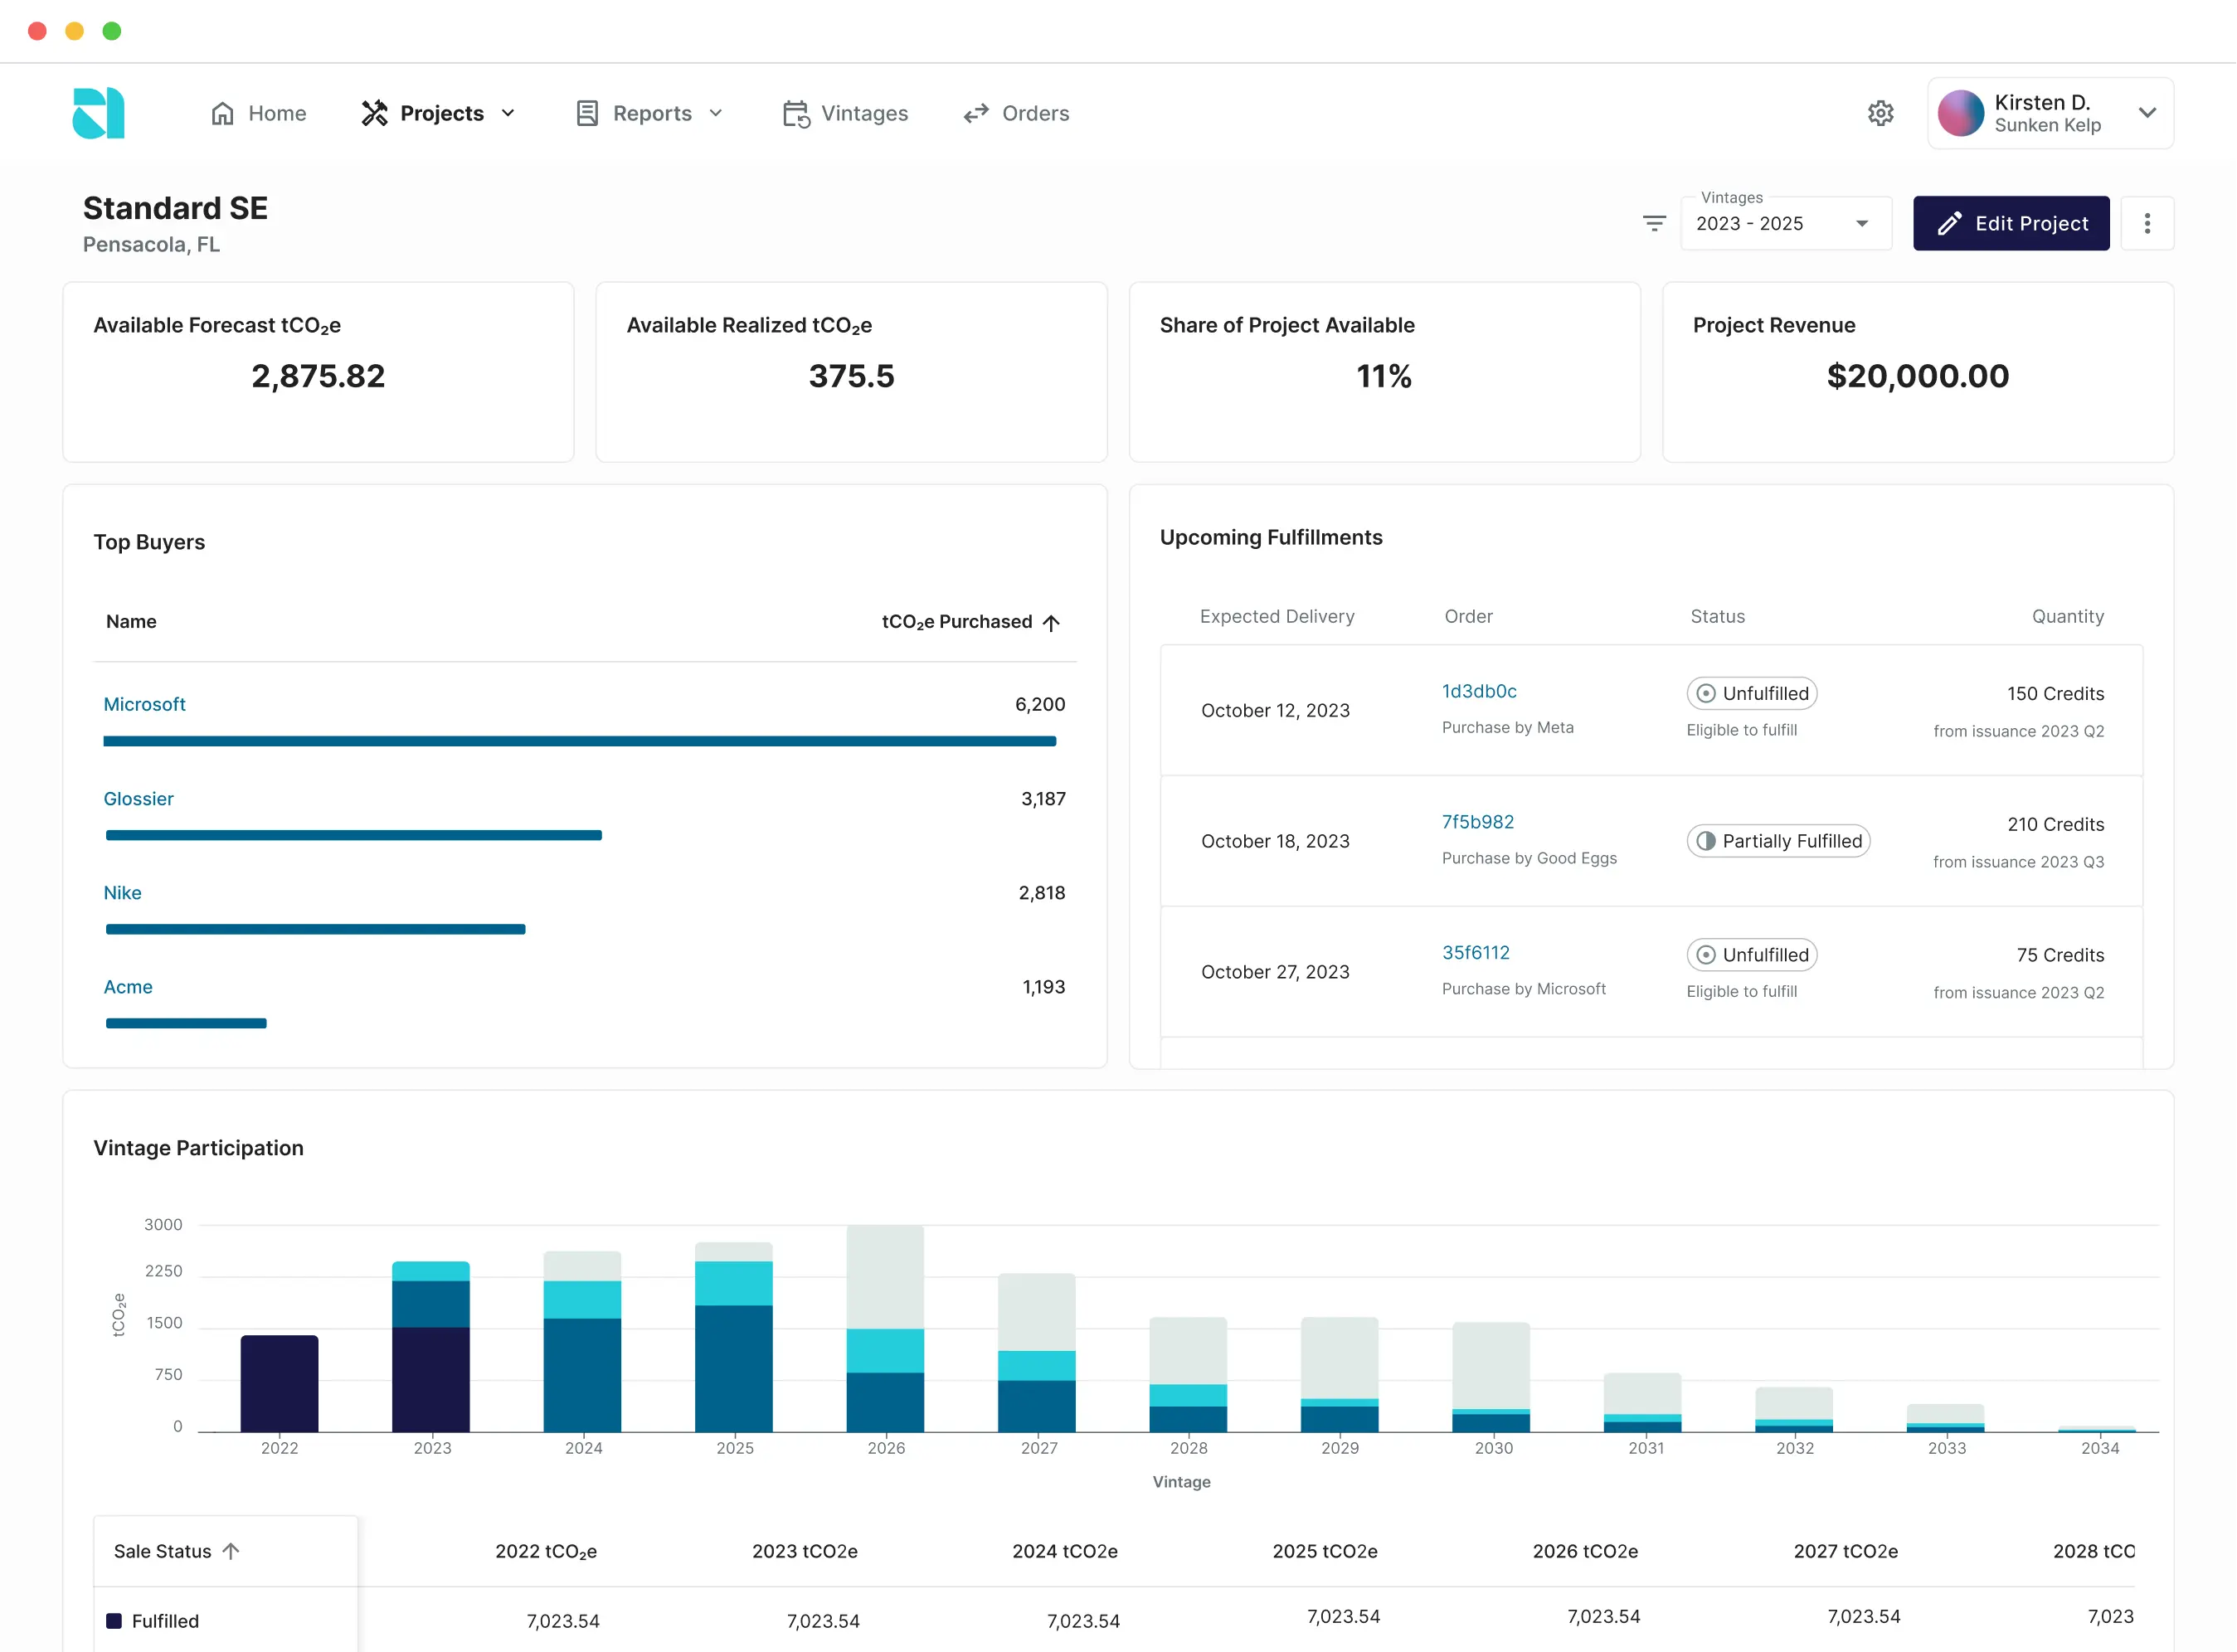Click the 2026 bar in Vintage Participation chart
The image size is (2237, 1652).
(886, 1330)
